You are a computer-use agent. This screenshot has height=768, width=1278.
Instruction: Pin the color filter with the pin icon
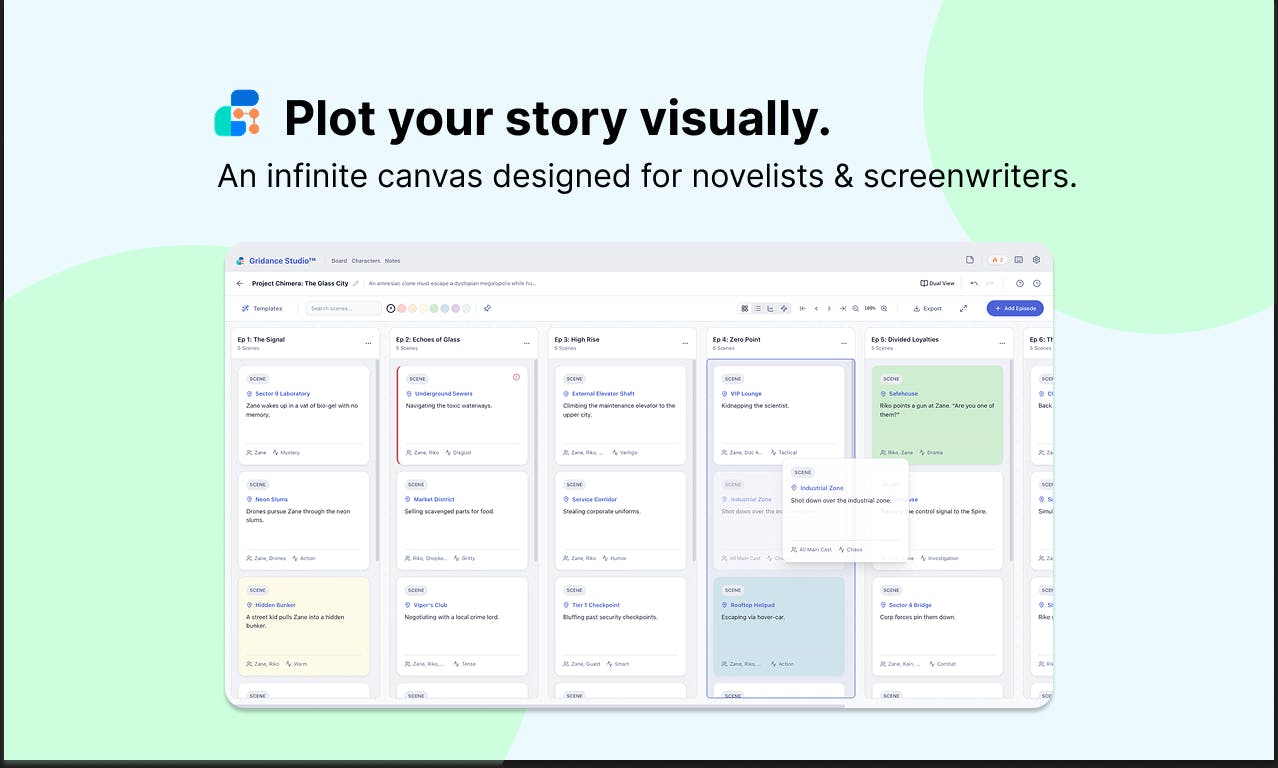point(487,308)
